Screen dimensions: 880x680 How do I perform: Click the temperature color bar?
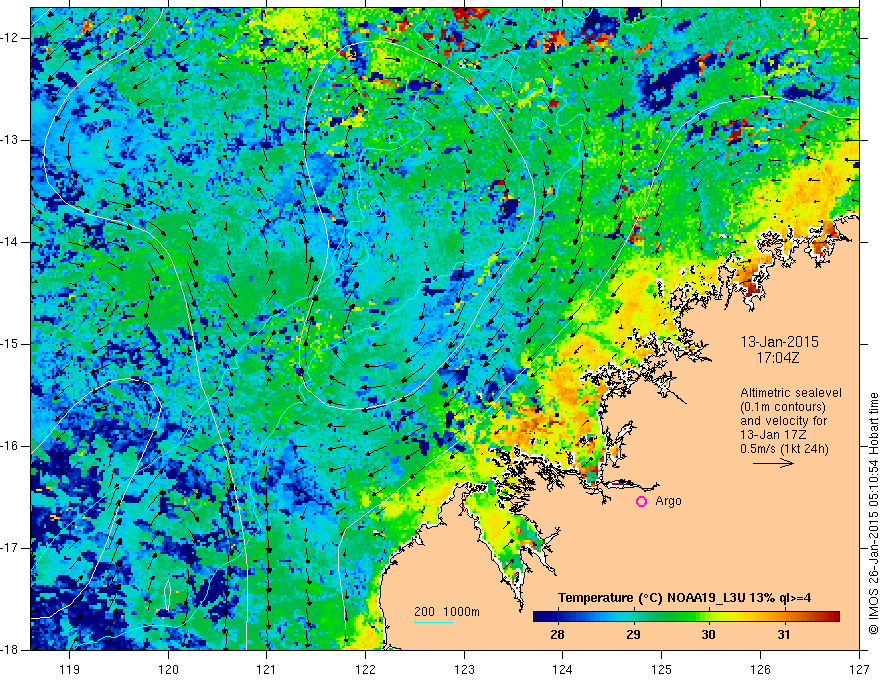pos(686,617)
